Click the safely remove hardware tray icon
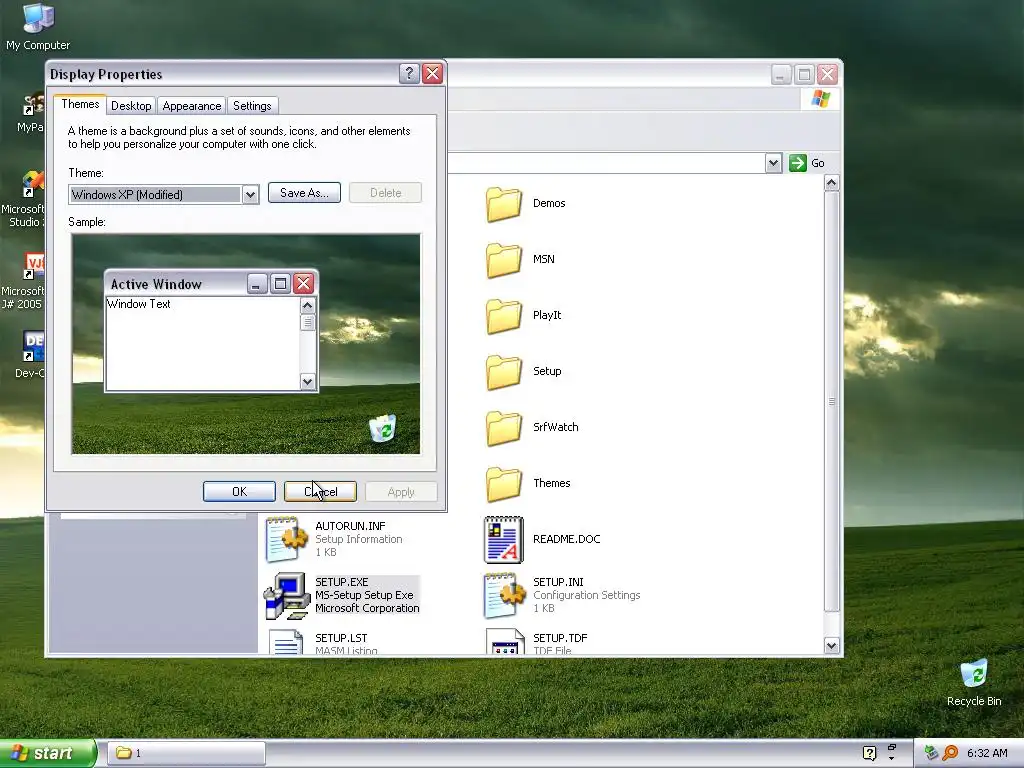This screenshot has width=1024, height=768. point(931,753)
